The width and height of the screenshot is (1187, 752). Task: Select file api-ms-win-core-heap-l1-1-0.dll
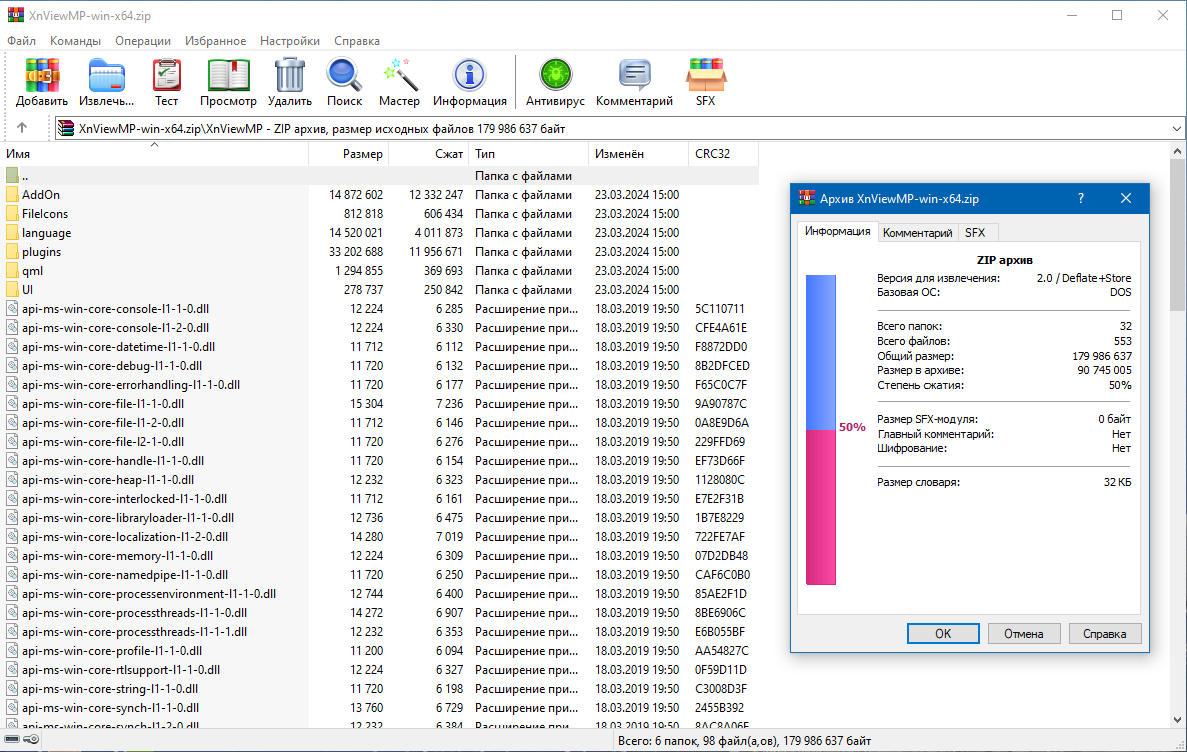[107, 479]
